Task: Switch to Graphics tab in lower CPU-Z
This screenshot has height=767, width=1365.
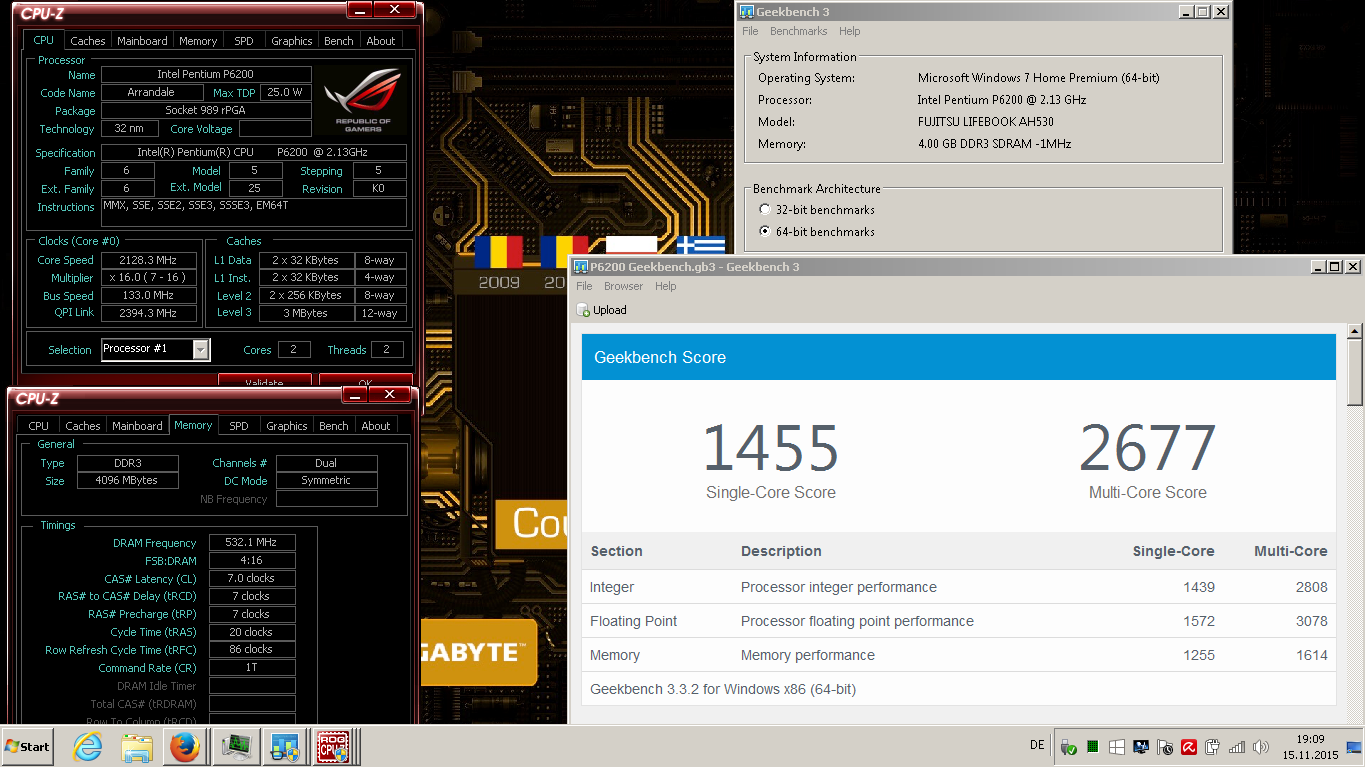Action: coord(287,426)
